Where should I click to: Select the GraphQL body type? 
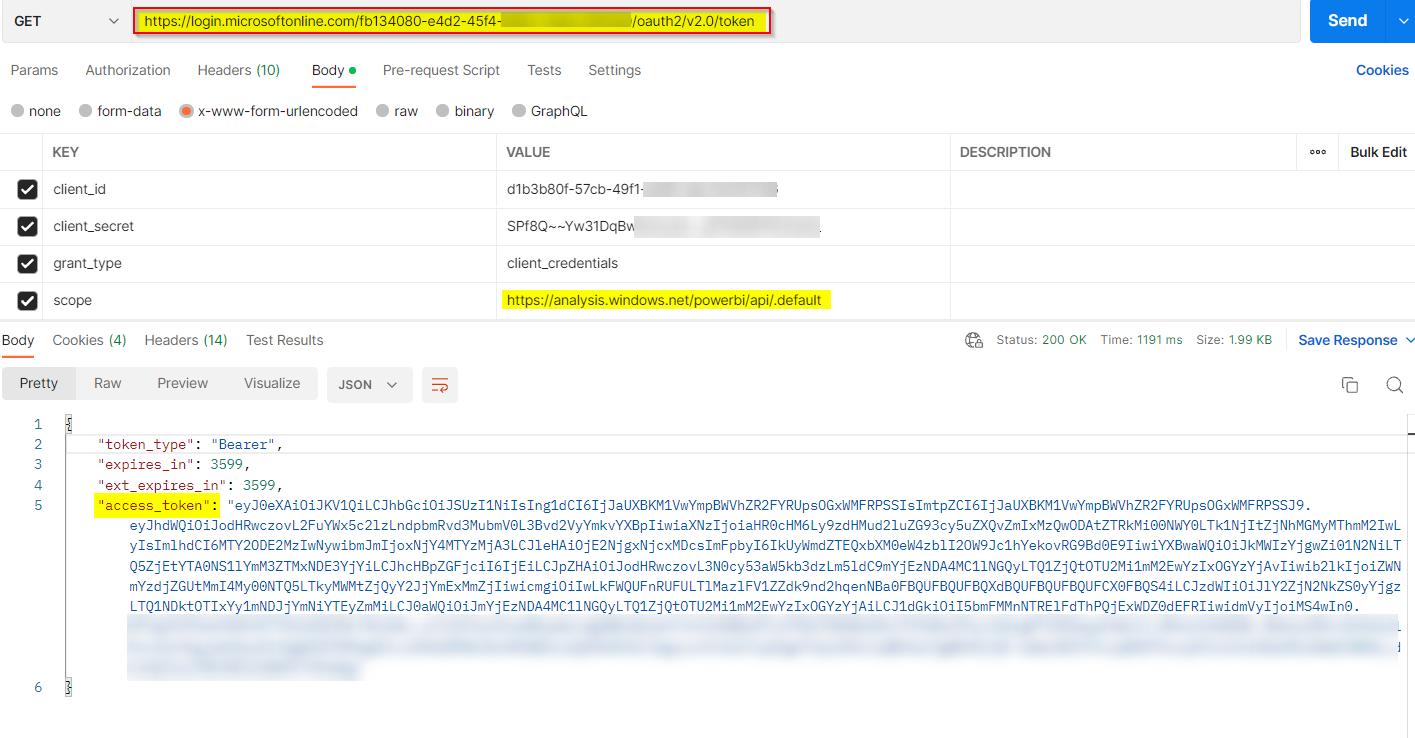coord(550,111)
